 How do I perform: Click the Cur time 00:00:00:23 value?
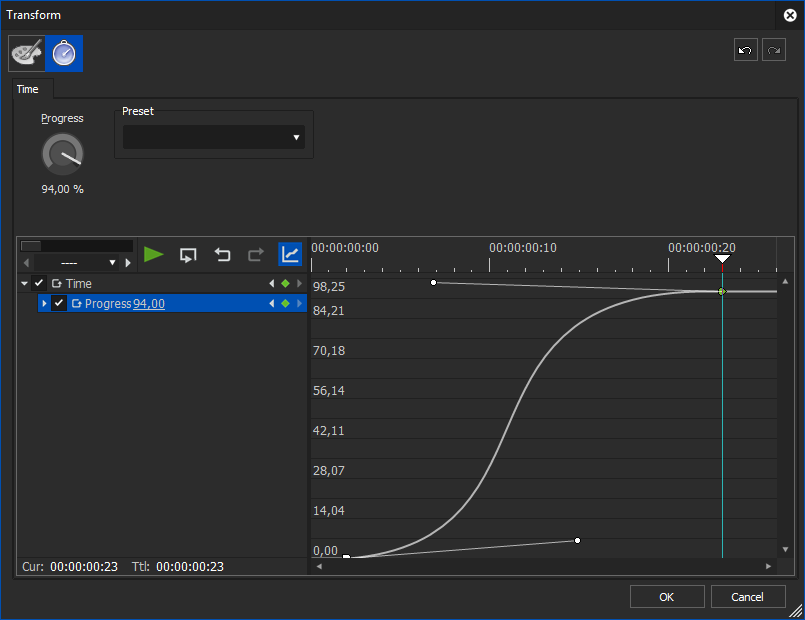(84, 567)
